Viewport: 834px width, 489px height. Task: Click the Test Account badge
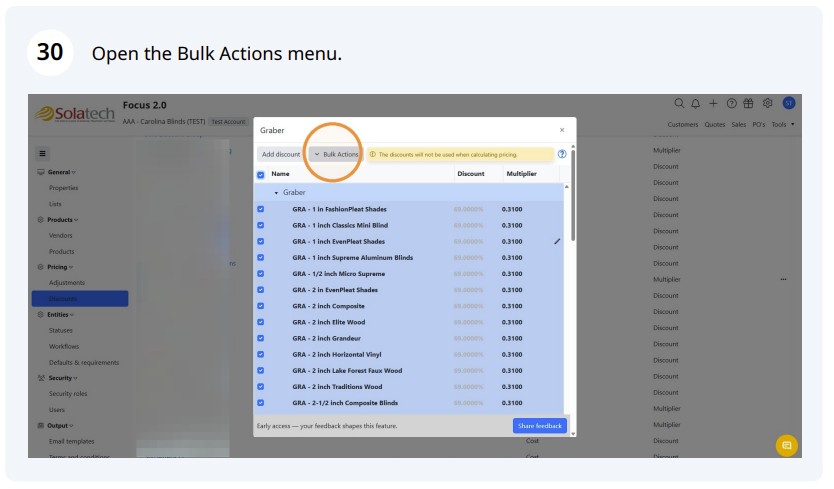point(228,122)
